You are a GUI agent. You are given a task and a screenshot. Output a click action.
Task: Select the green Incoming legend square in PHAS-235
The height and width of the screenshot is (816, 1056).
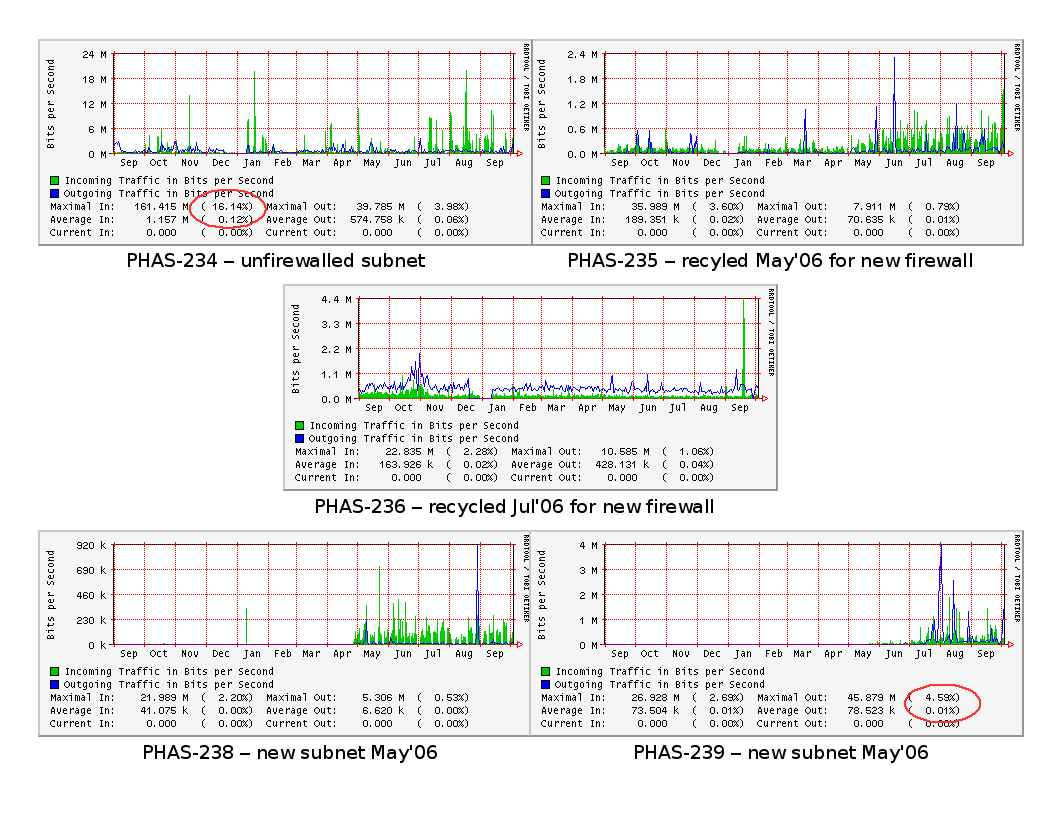tap(545, 181)
